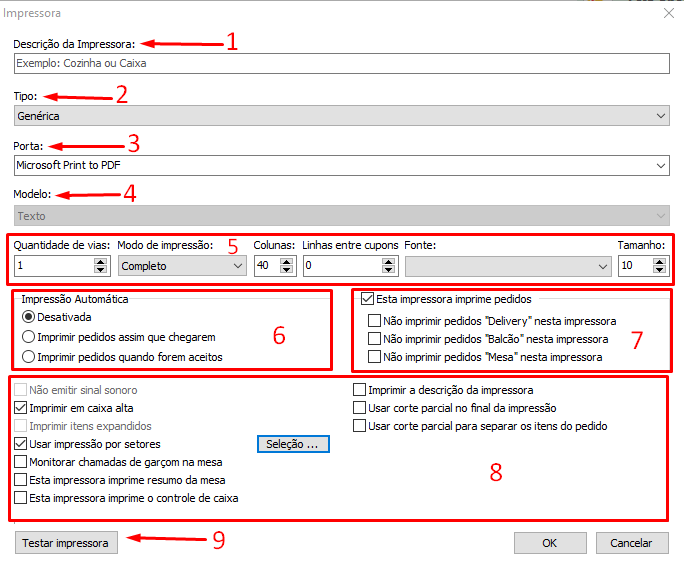
Task: Click the Descrição da Impressora text field
Action: pyautogui.click(x=340, y=63)
